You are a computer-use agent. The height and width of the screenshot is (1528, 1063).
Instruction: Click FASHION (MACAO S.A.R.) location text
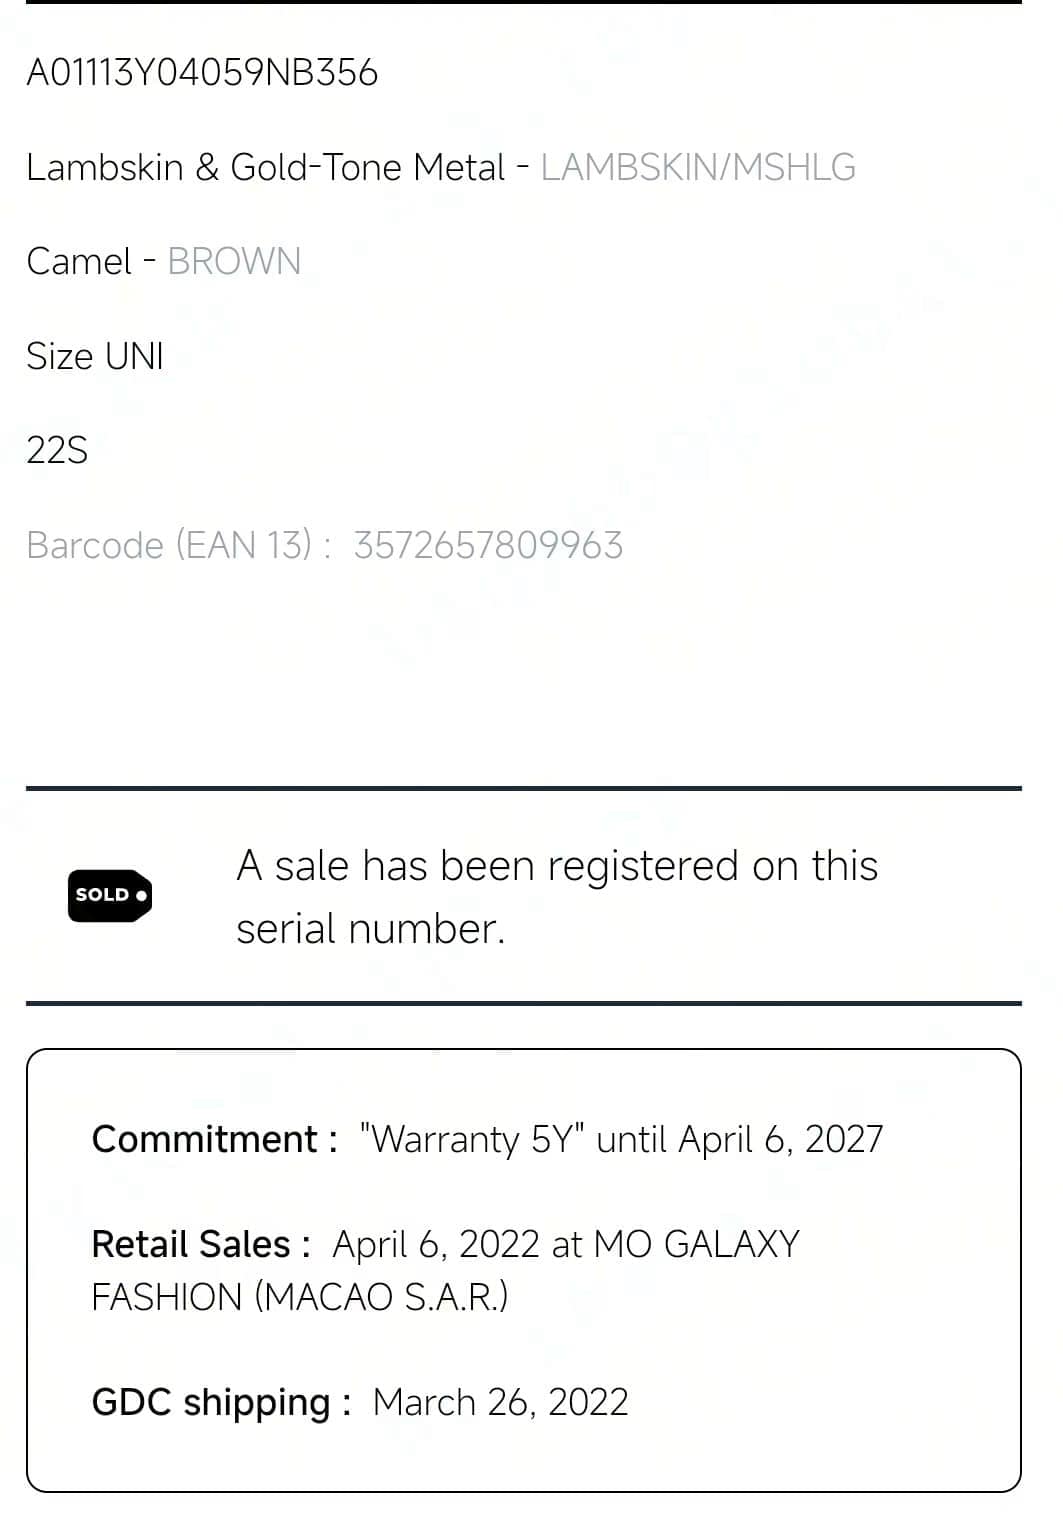click(300, 1297)
